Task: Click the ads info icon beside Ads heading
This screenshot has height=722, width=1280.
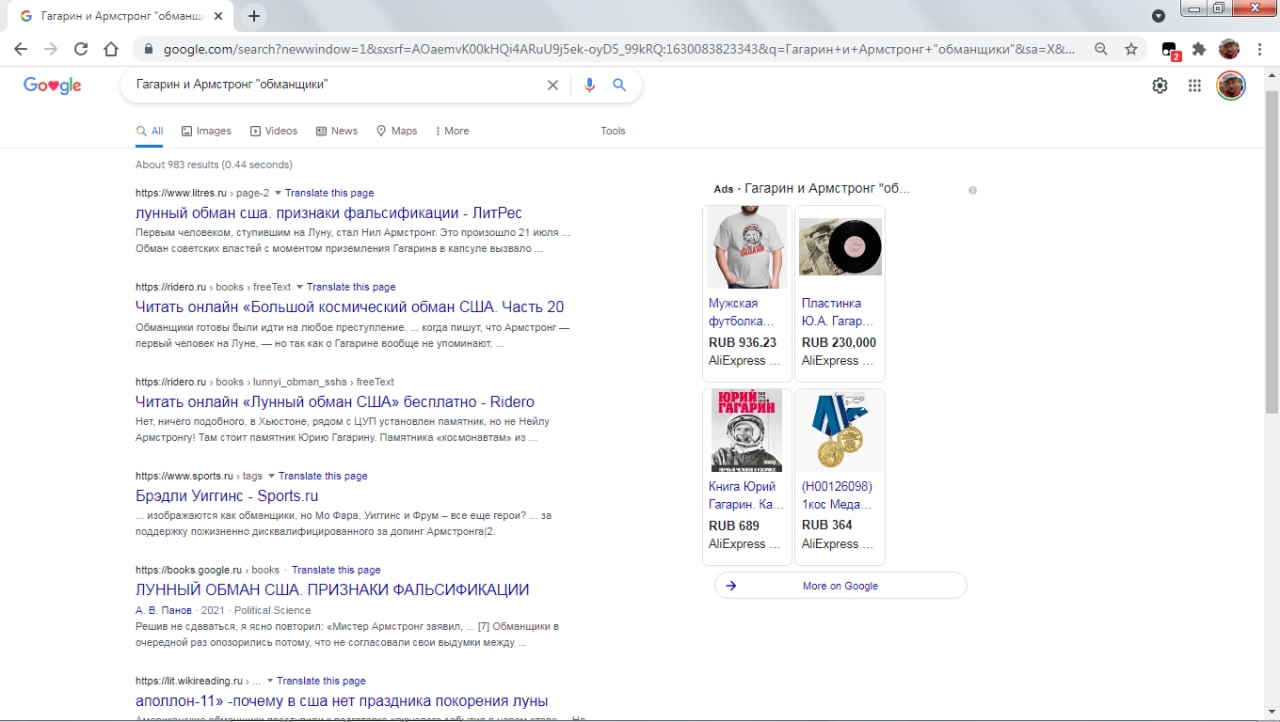Action: [972, 190]
